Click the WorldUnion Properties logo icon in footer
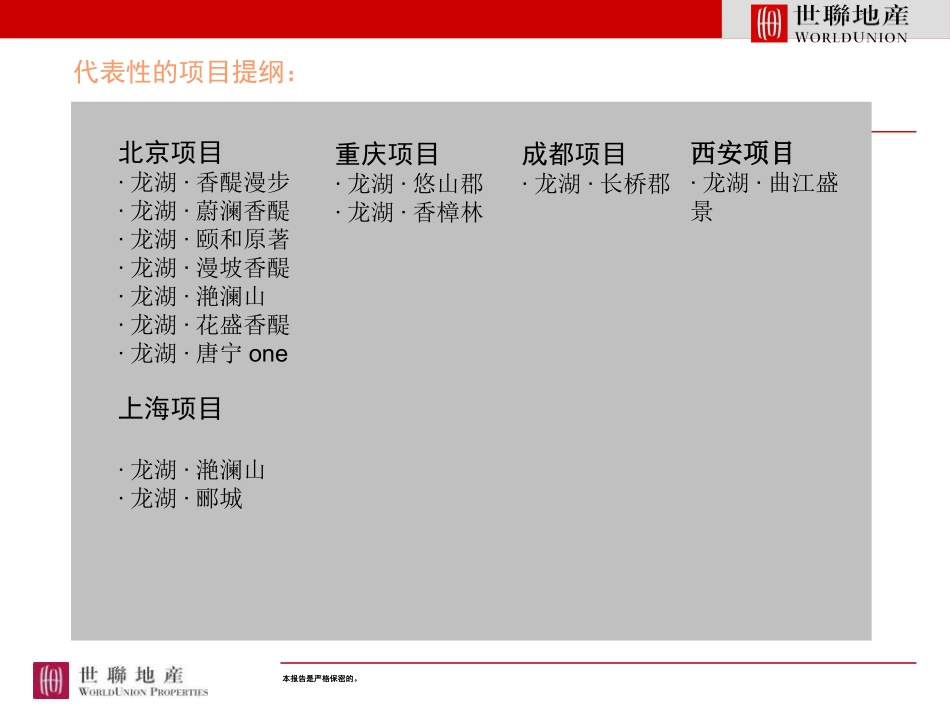 pyautogui.click(x=51, y=680)
